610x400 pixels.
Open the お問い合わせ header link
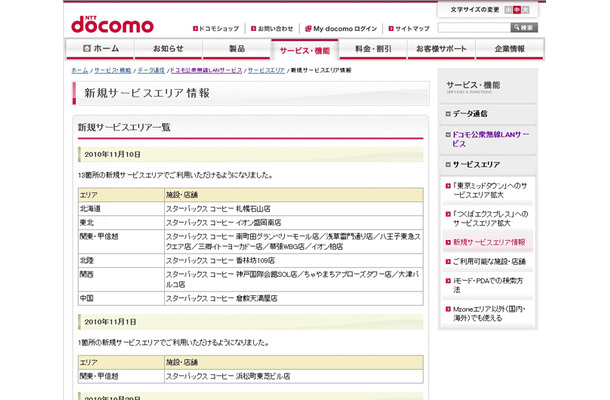coord(272,28)
